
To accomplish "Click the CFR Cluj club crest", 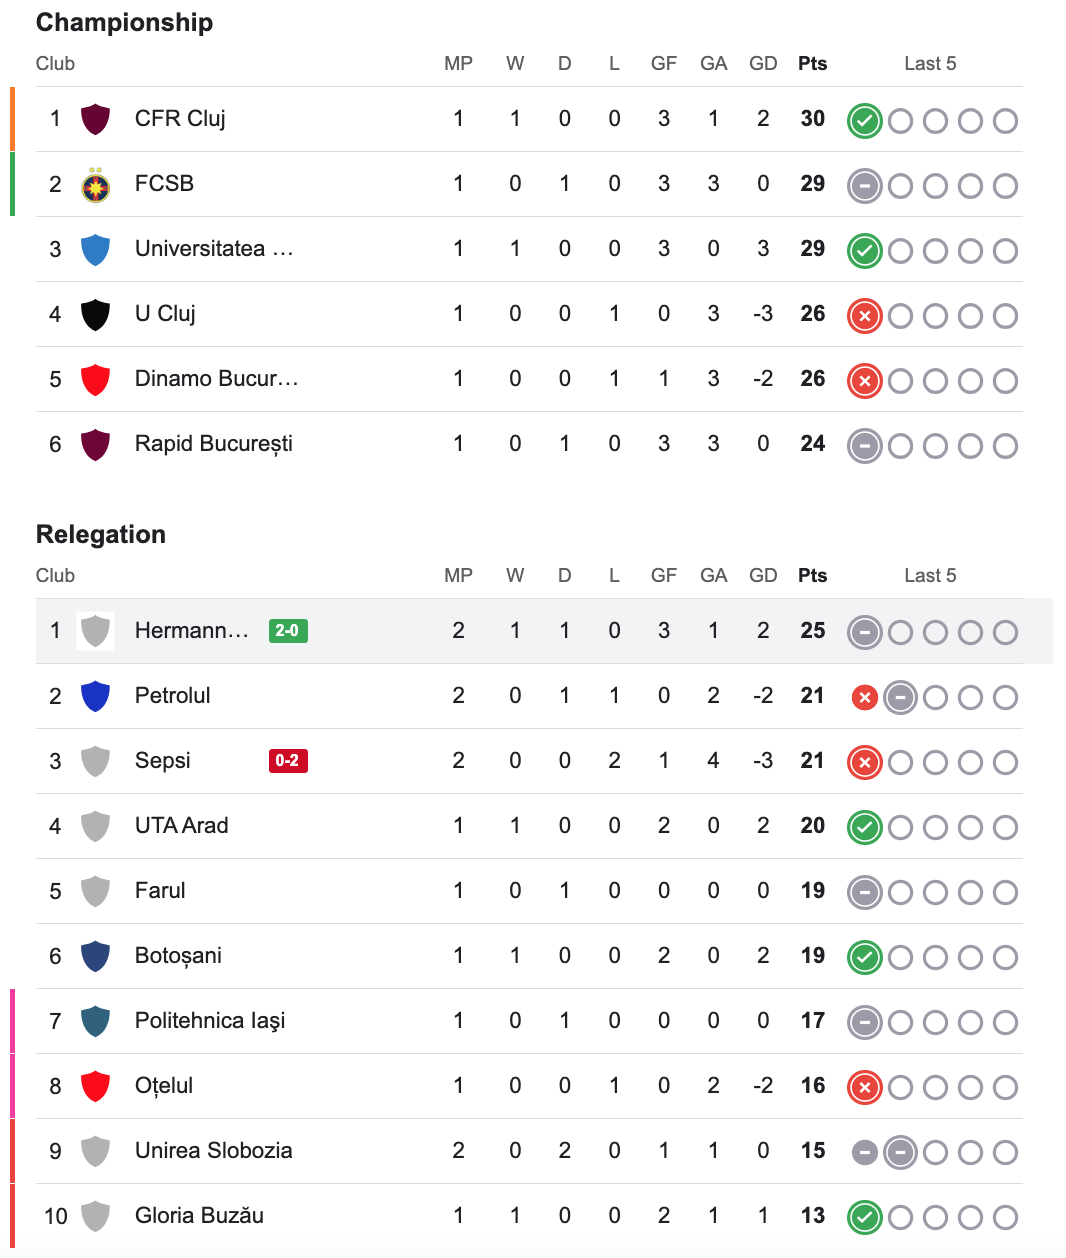I will tap(95, 119).
